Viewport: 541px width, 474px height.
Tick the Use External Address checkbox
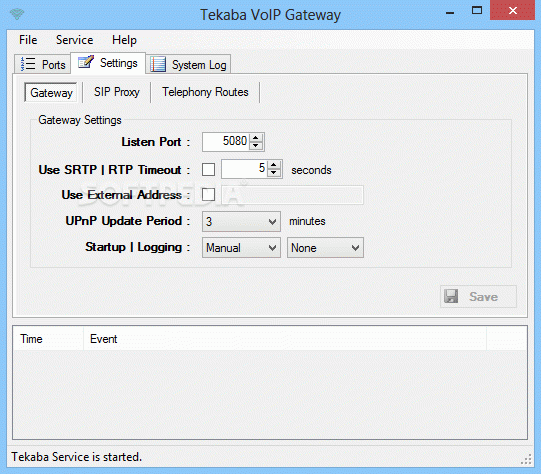[x=208, y=195]
